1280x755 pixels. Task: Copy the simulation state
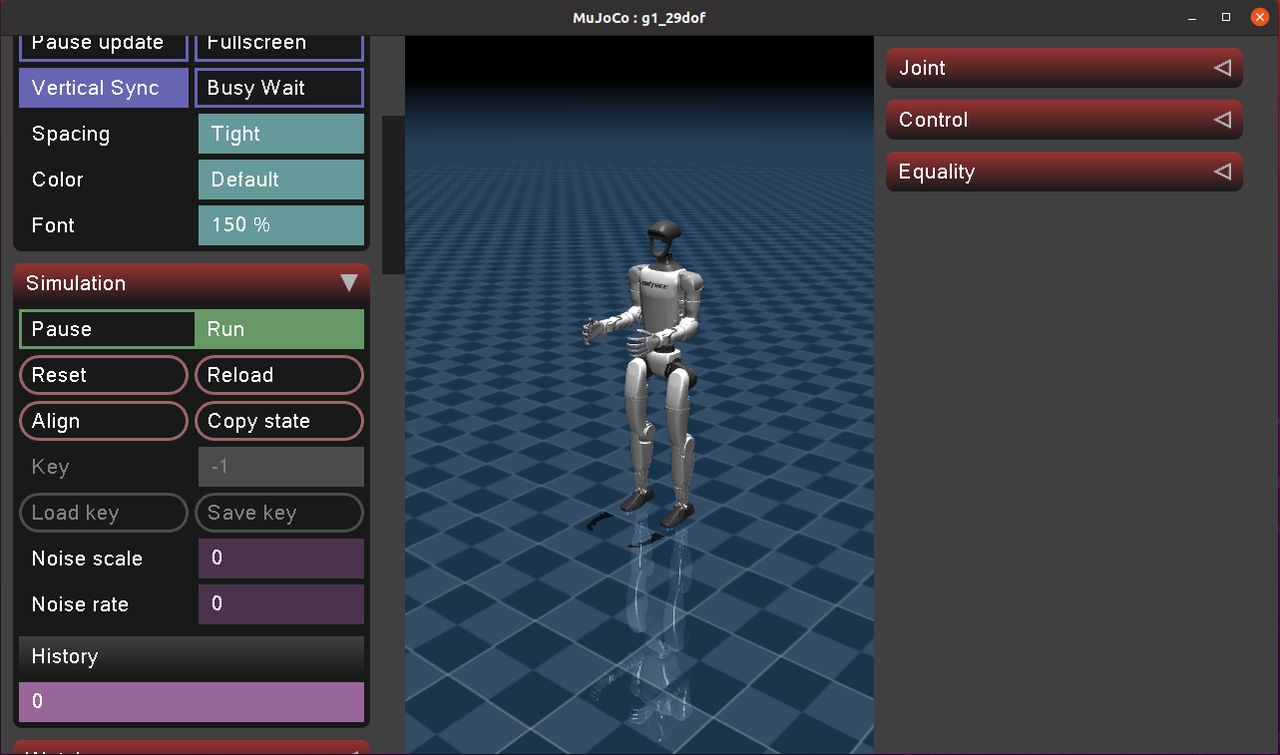279,421
